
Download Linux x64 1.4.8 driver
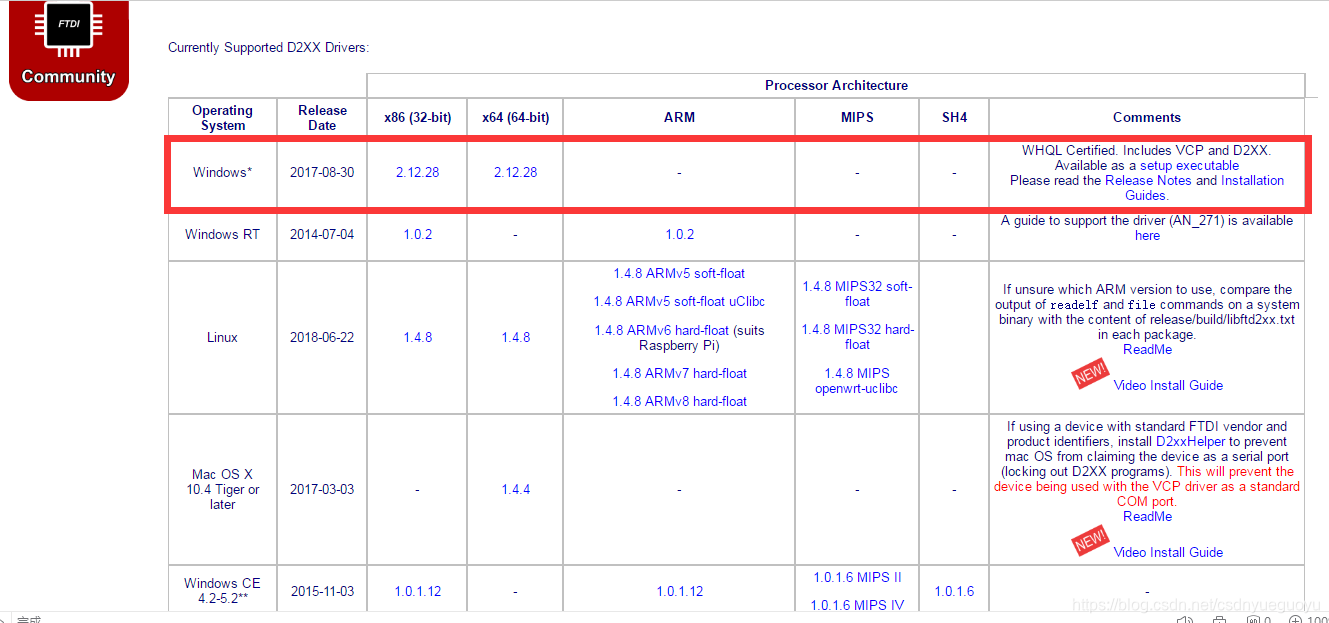coord(515,337)
